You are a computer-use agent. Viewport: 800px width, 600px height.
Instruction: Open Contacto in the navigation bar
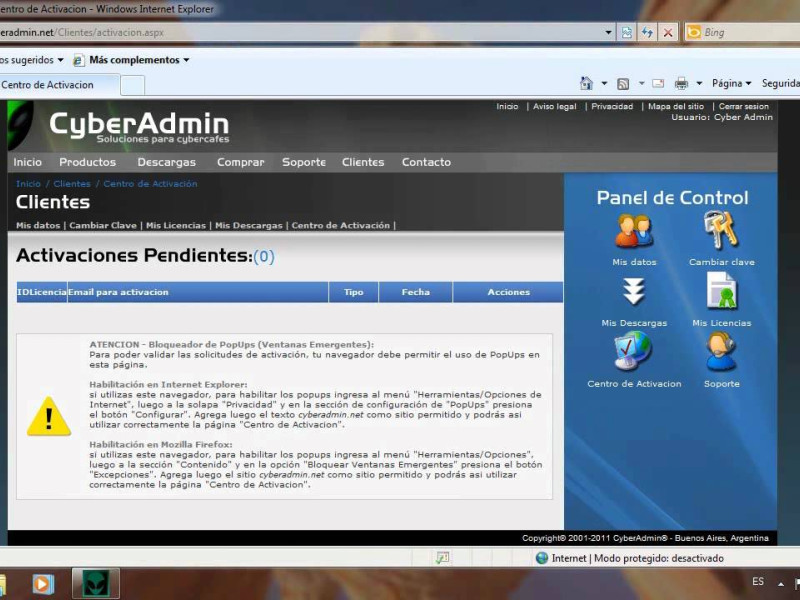click(x=426, y=162)
